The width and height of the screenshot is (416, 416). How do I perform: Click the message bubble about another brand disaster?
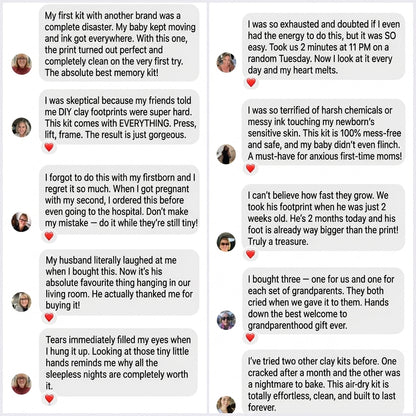coord(119,43)
